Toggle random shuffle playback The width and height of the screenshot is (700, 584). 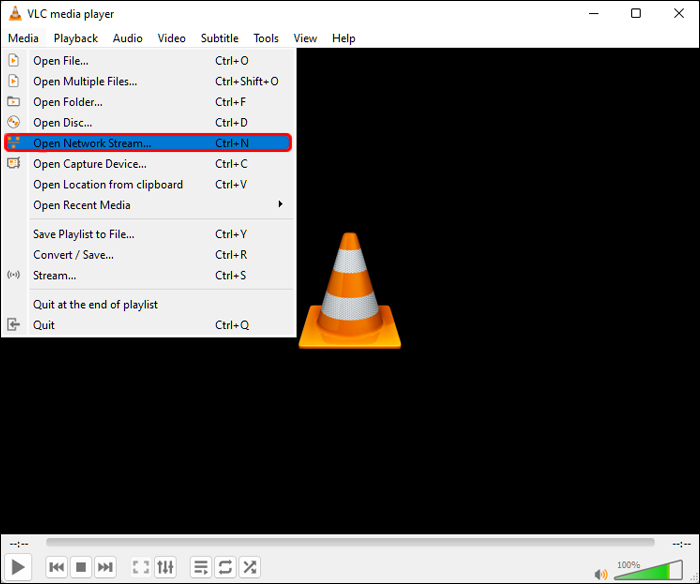coord(250,567)
